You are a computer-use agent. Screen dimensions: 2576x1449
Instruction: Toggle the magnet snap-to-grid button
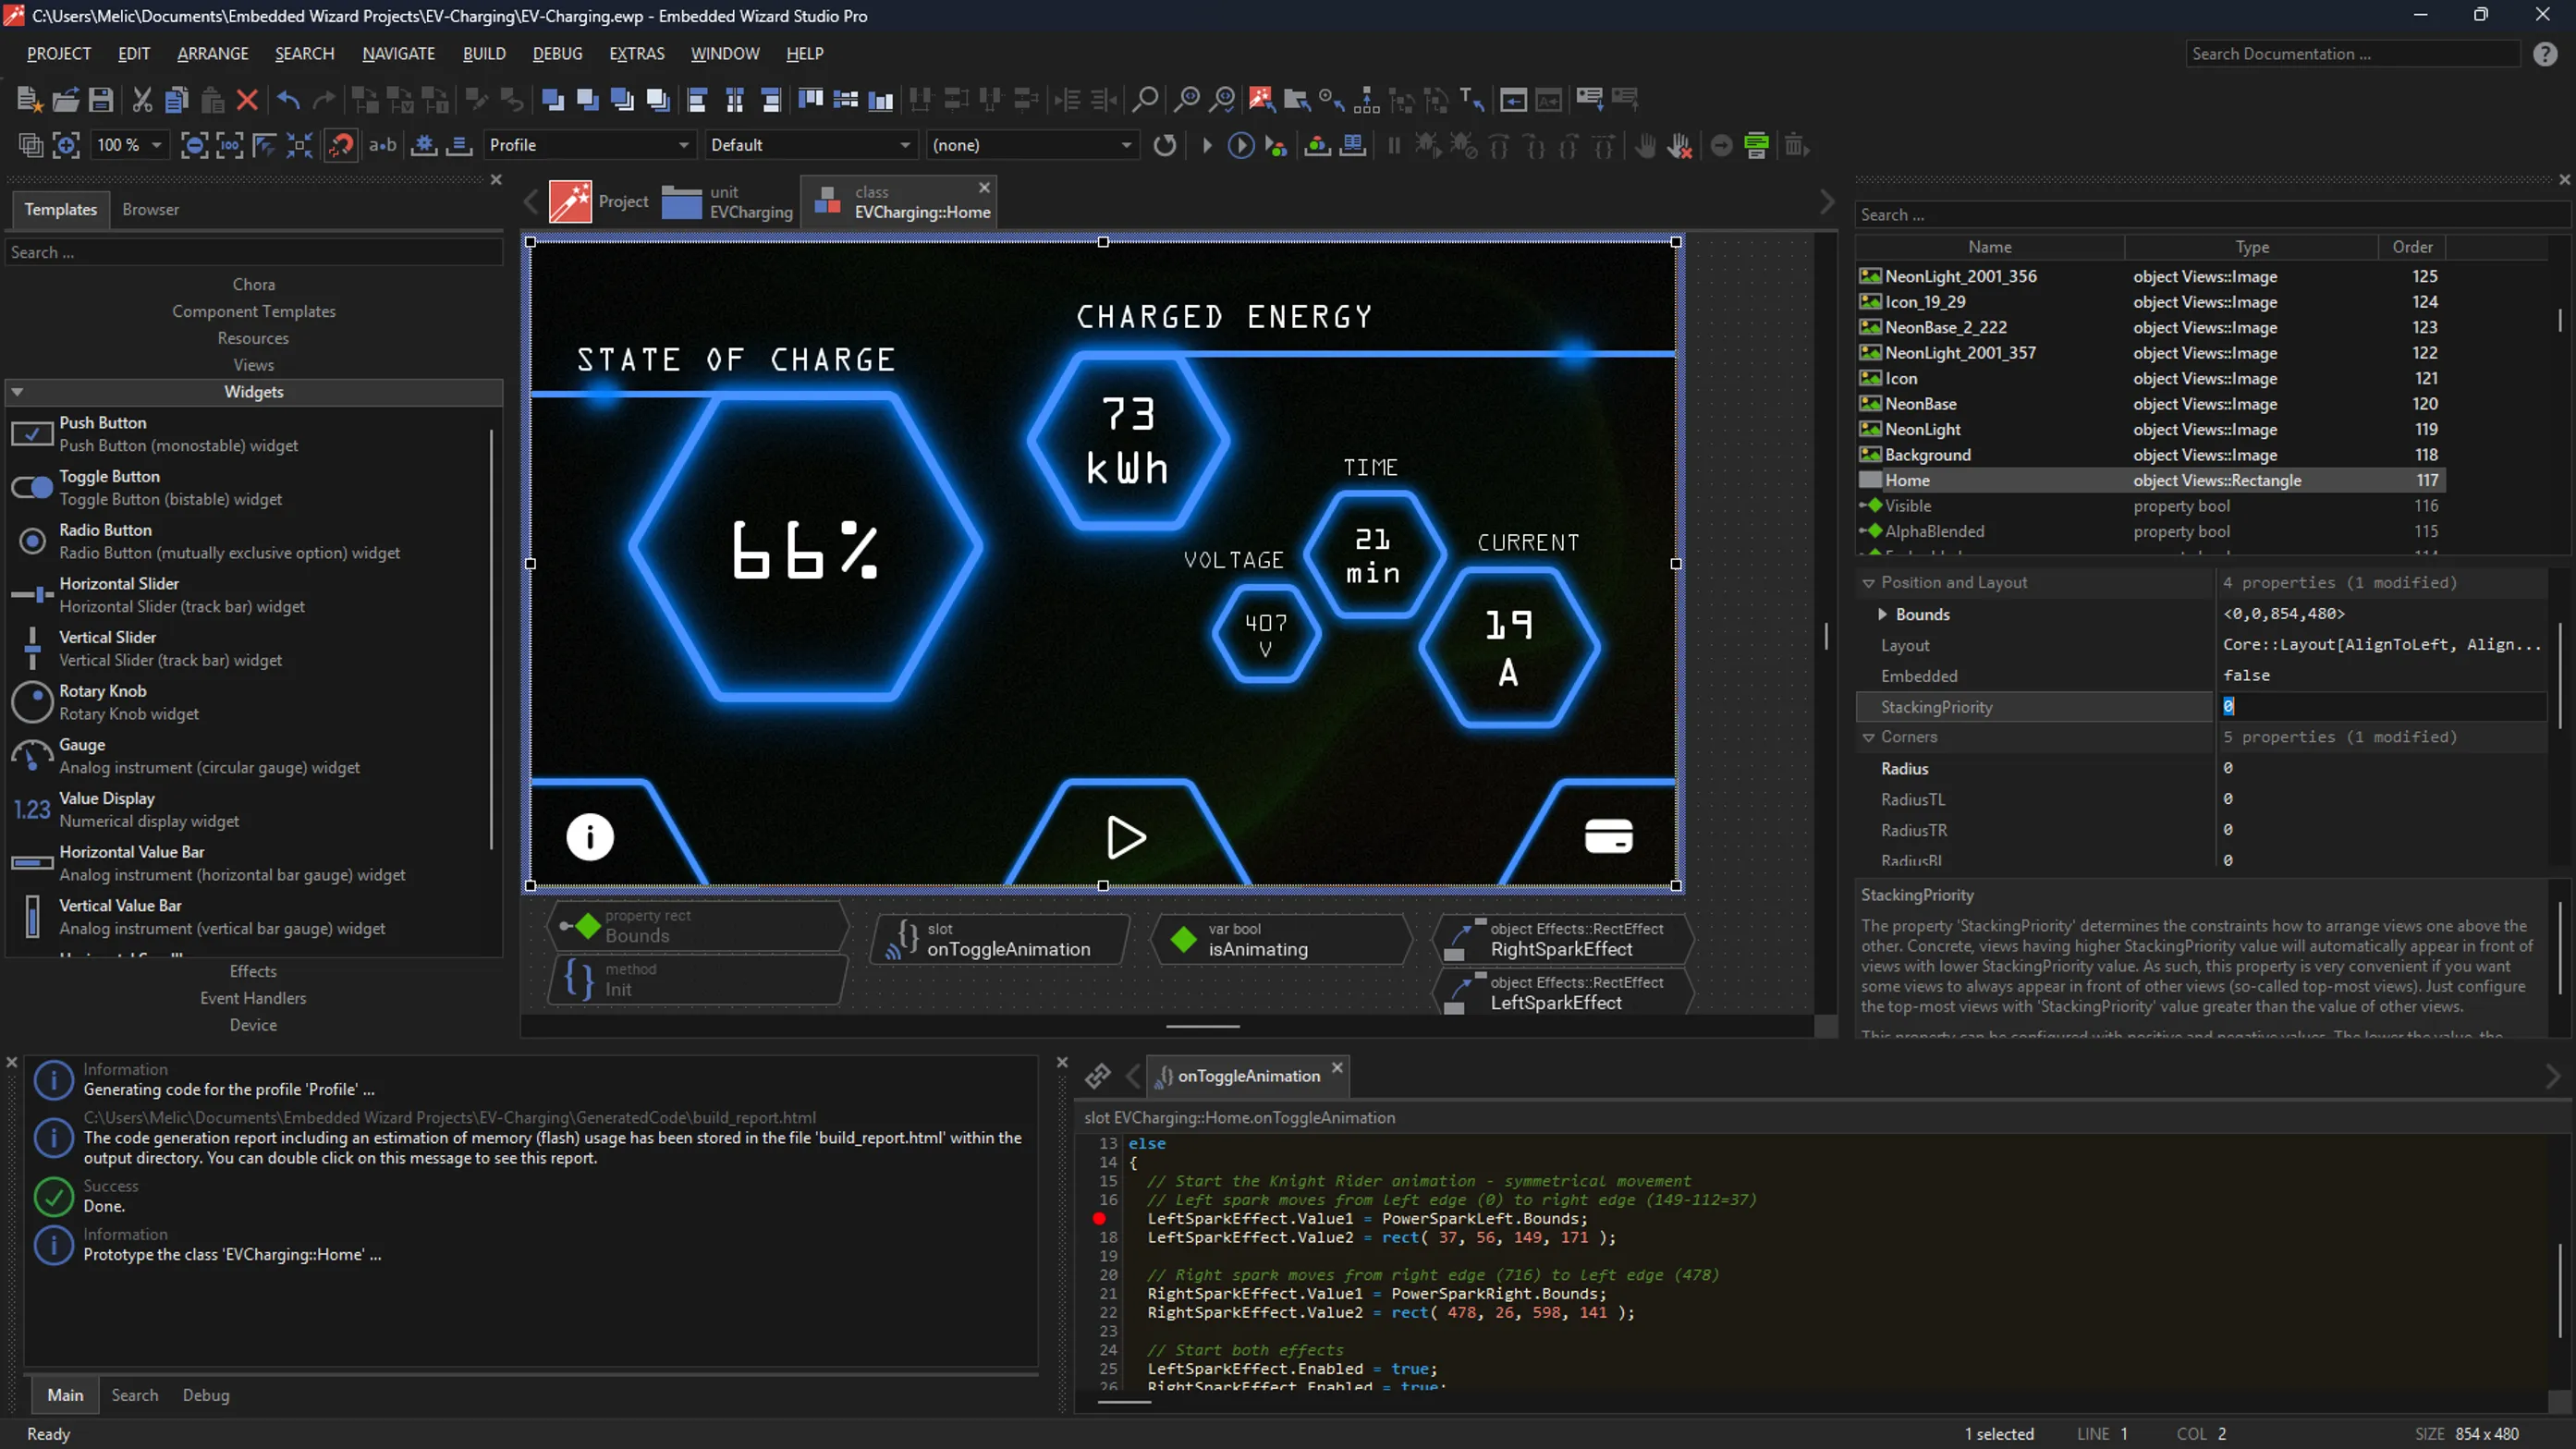(x=342, y=146)
